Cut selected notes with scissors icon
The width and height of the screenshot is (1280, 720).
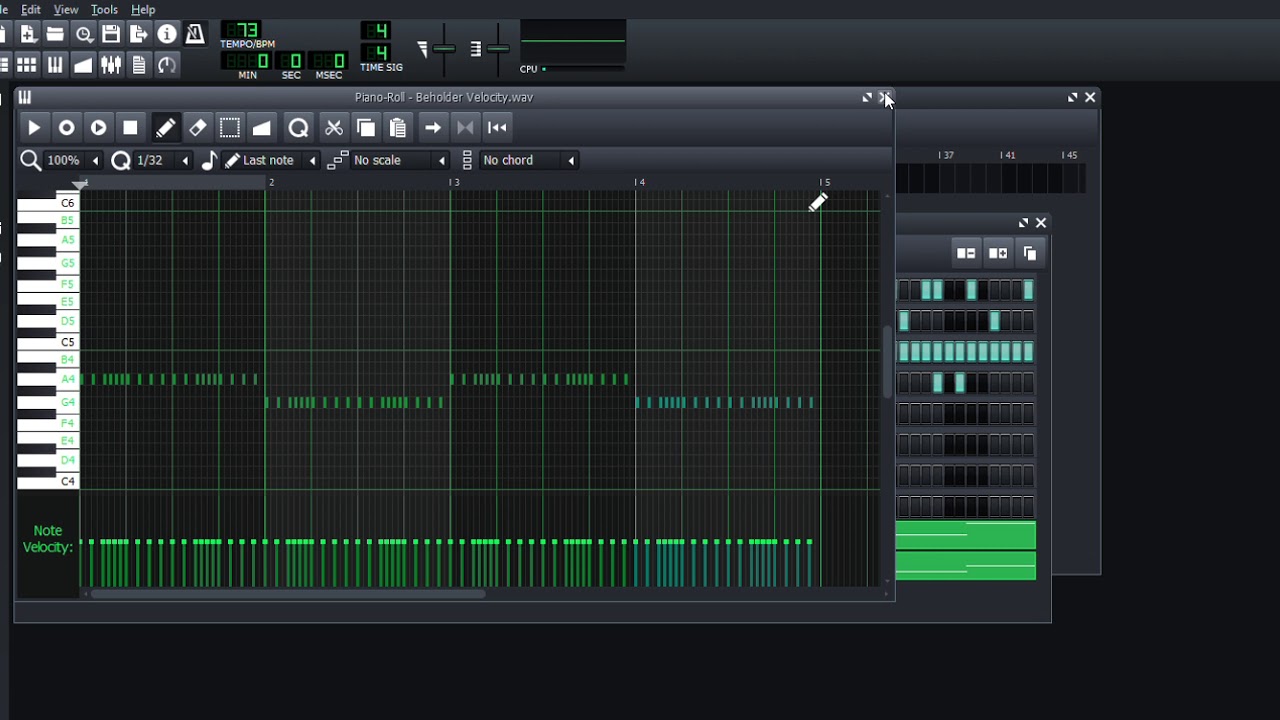coord(334,127)
